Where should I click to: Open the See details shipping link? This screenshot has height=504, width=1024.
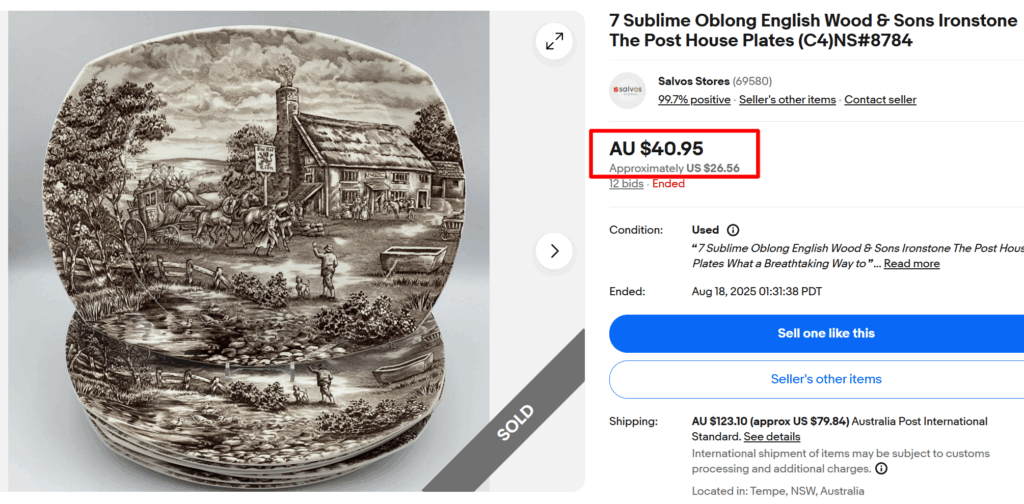772,437
